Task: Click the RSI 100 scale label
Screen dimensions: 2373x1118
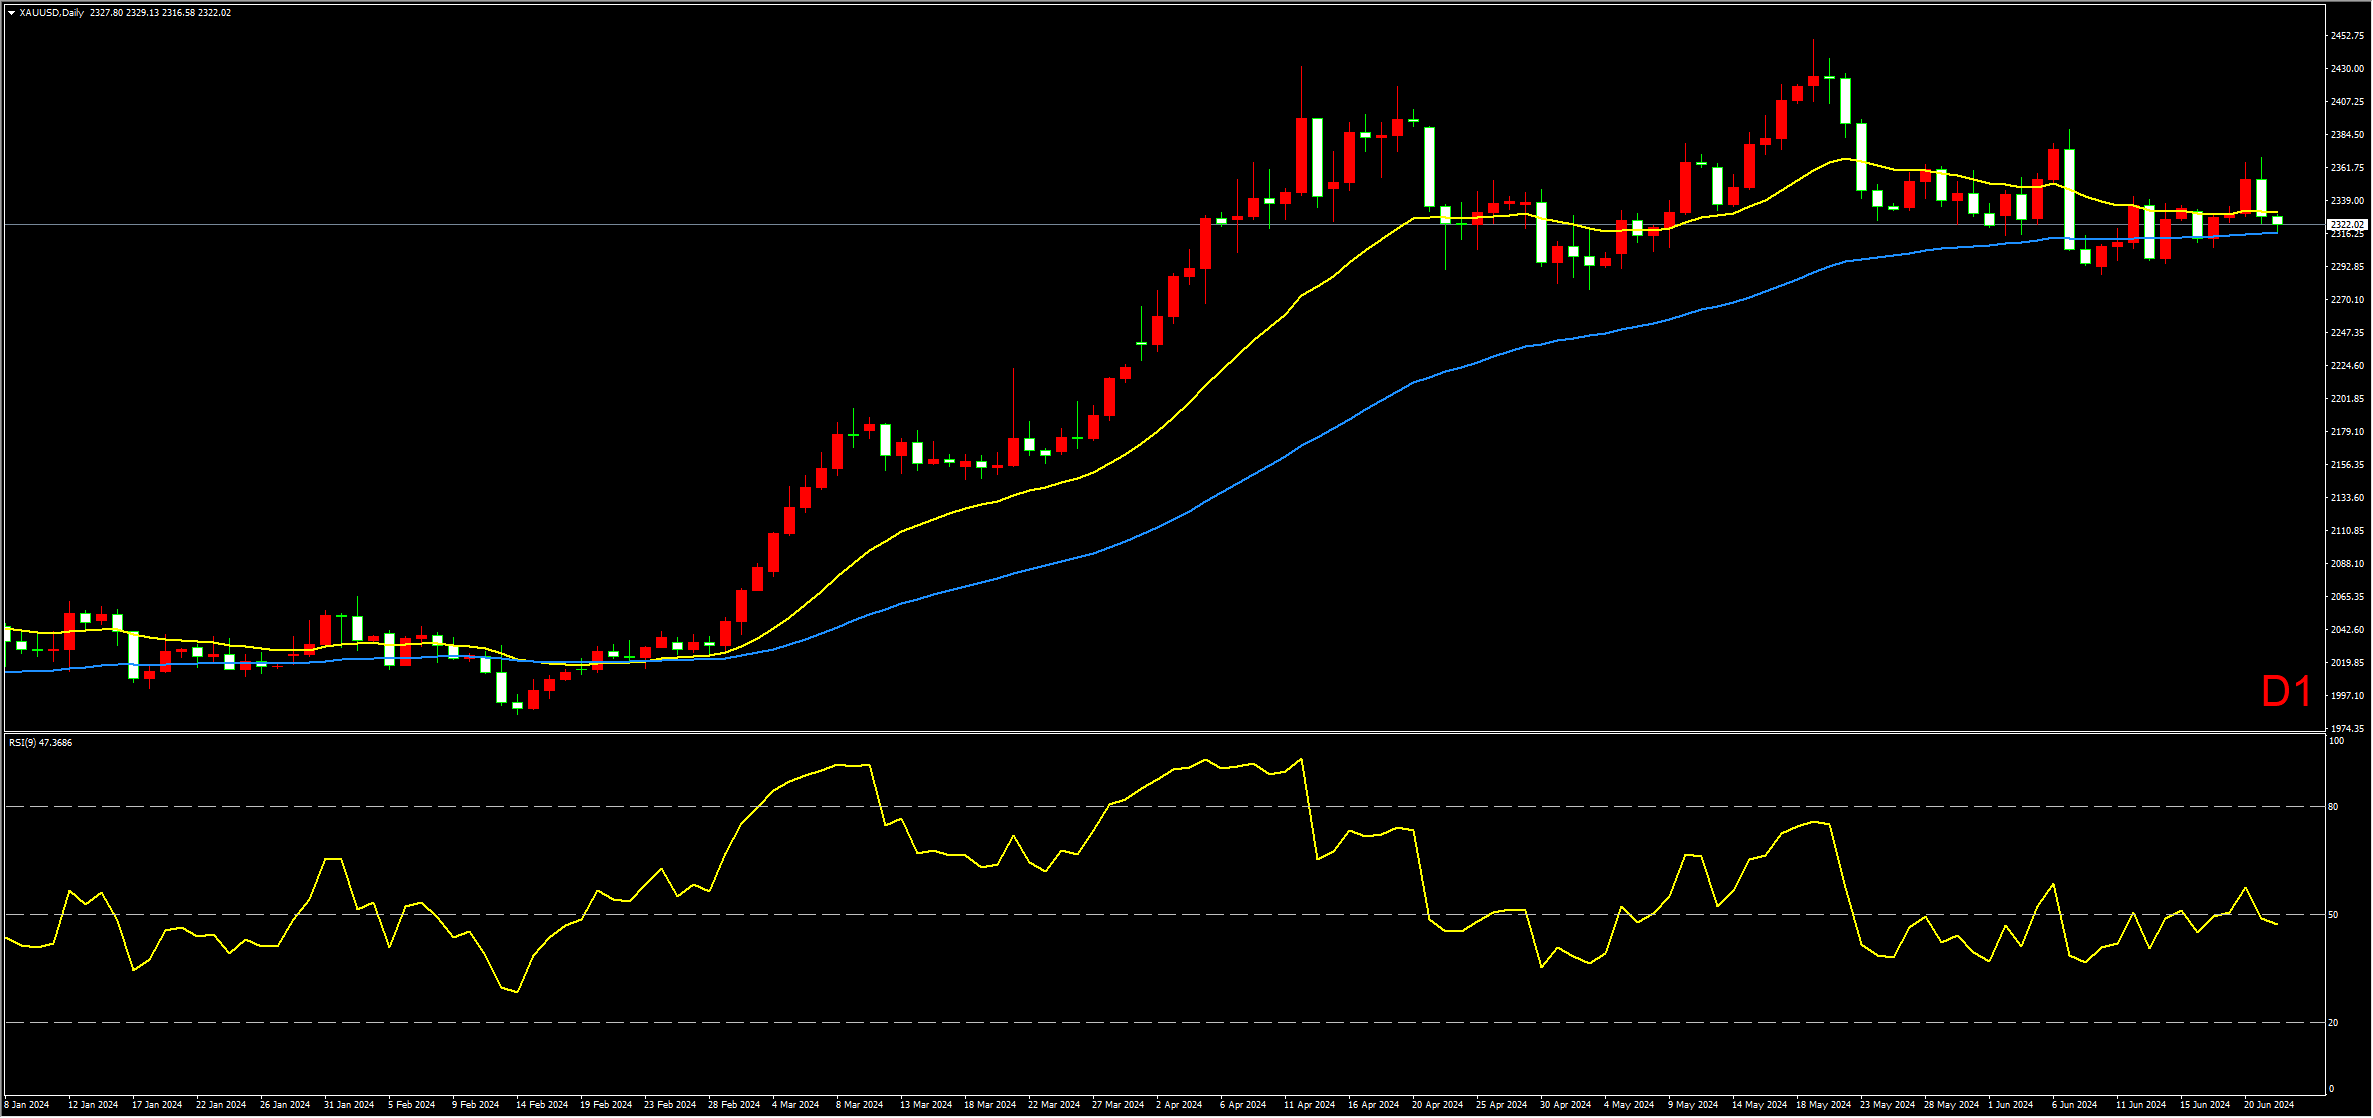Action: 2336,741
